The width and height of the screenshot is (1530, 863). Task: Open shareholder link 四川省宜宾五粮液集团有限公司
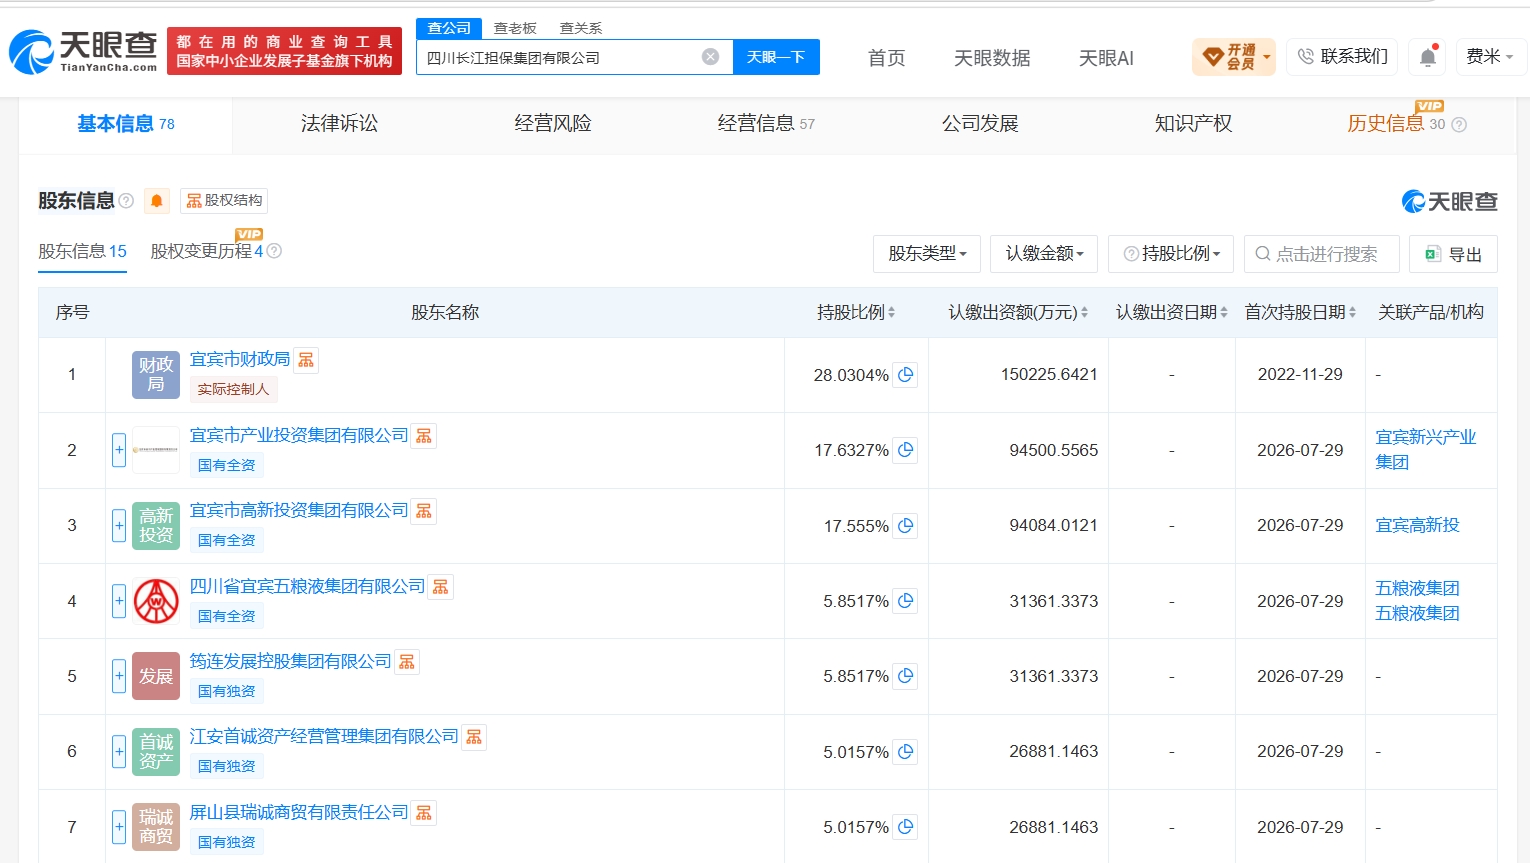307,586
